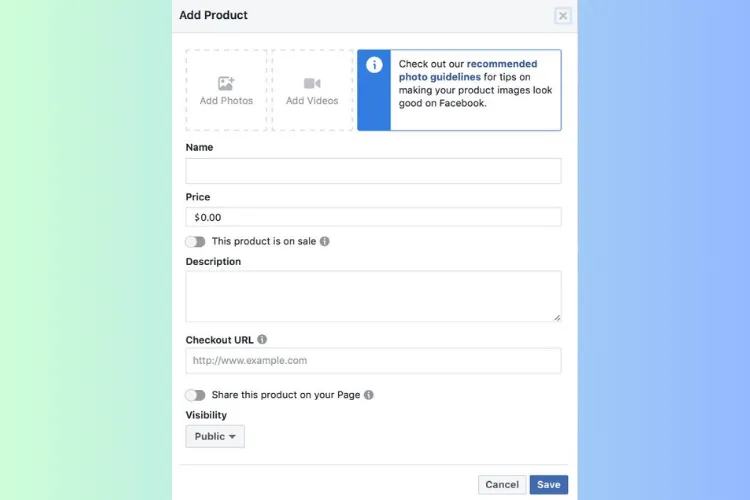Toggle 'Share this product on your Page' switch
Screen dimensions: 750x500
(195, 395)
